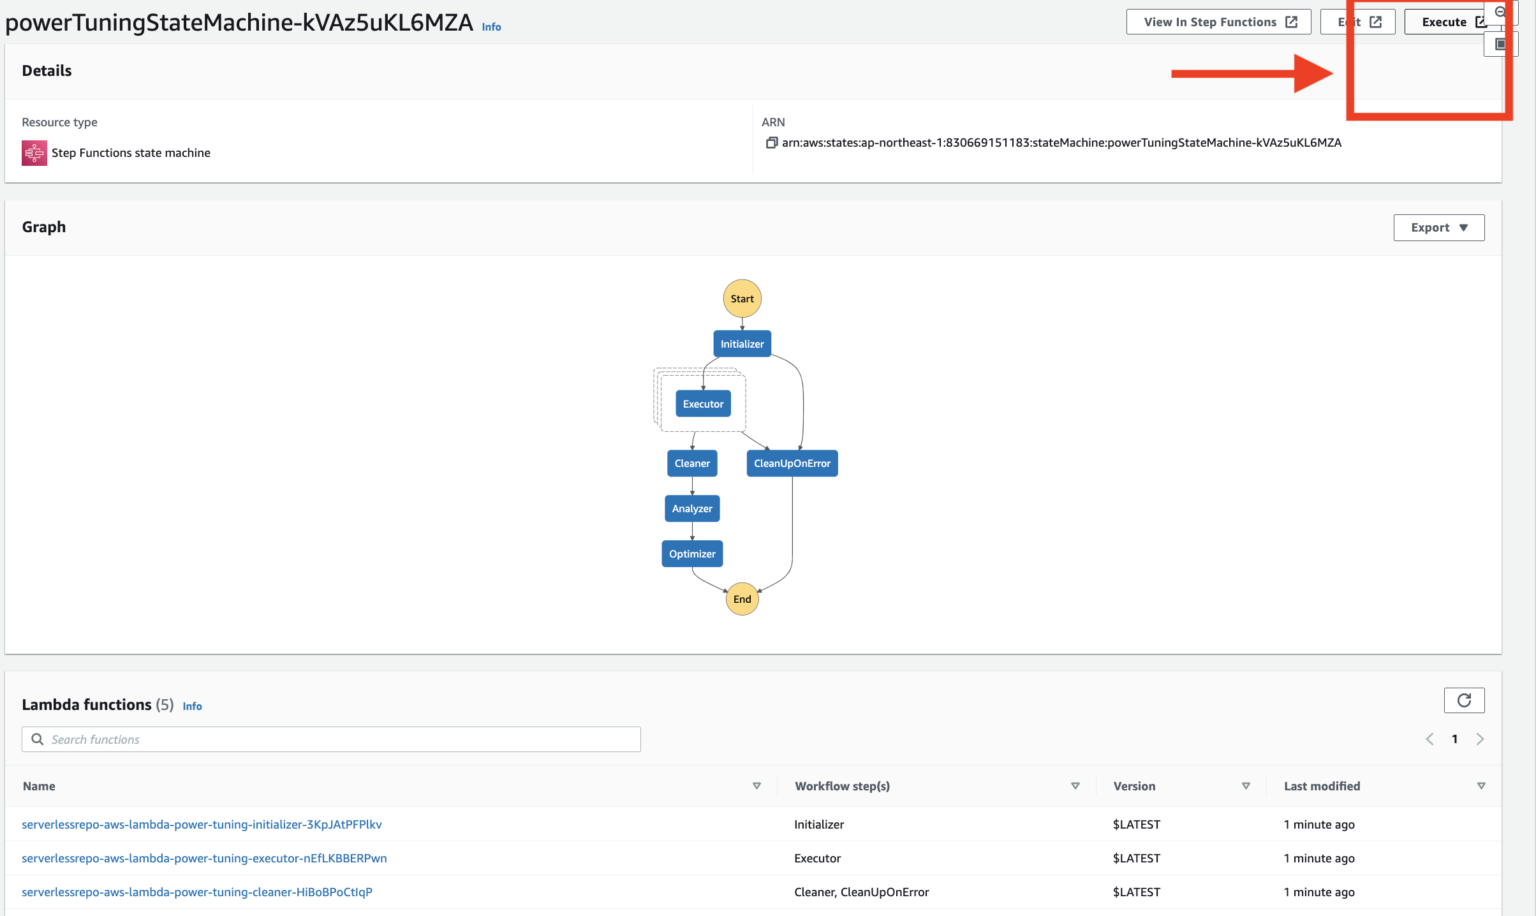This screenshot has width=1536, height=916.
Task: Refresh the Lambda functions list
Action: click(x=1464, y=700)
